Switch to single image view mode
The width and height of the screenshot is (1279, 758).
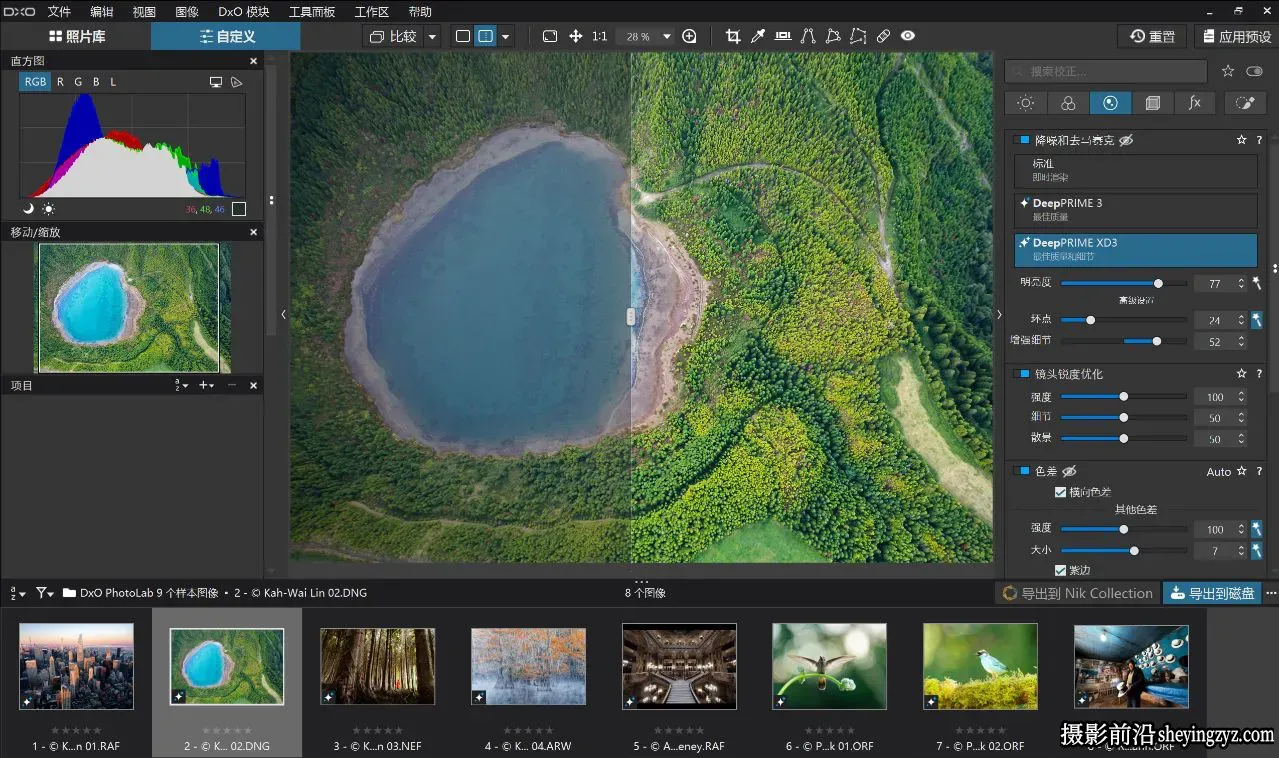point(462,36)
